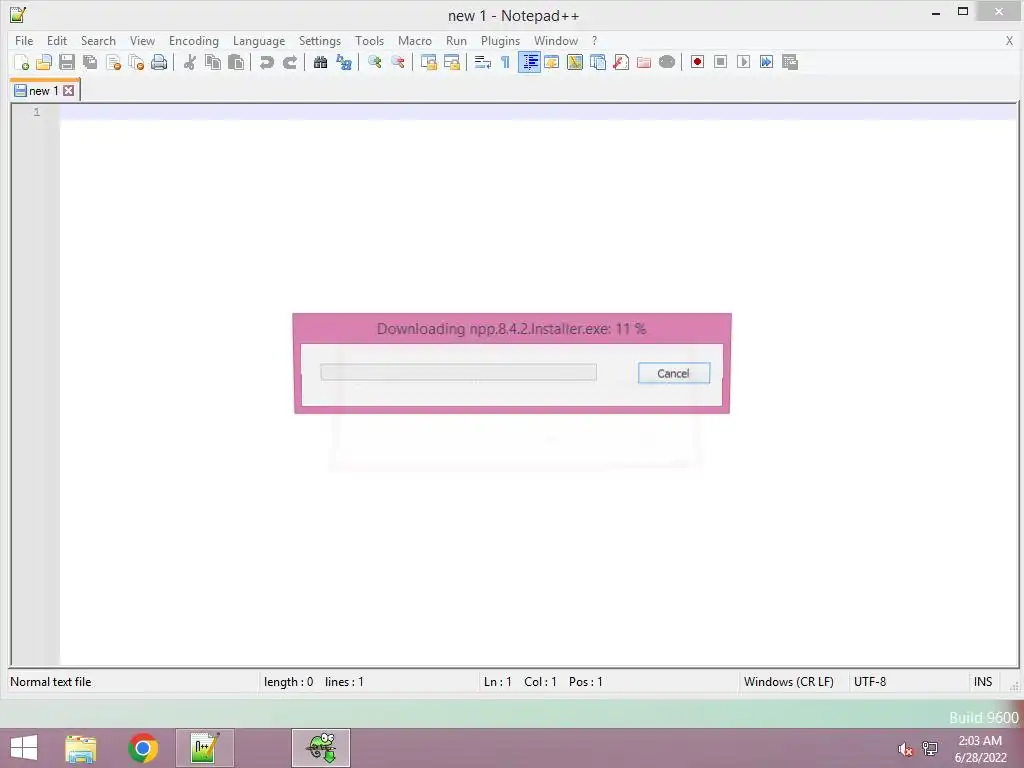Click the 'INS' status bar indicator
This screenshot has width=1024, height=768.
(983, 682)
